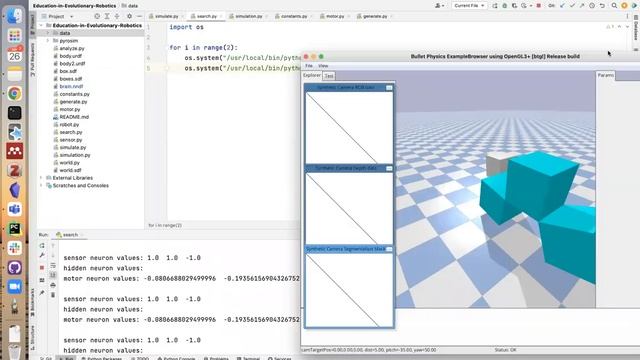The image size is (640, 360).
Task: Open the Problems tool window
Action: click(216, 358)
